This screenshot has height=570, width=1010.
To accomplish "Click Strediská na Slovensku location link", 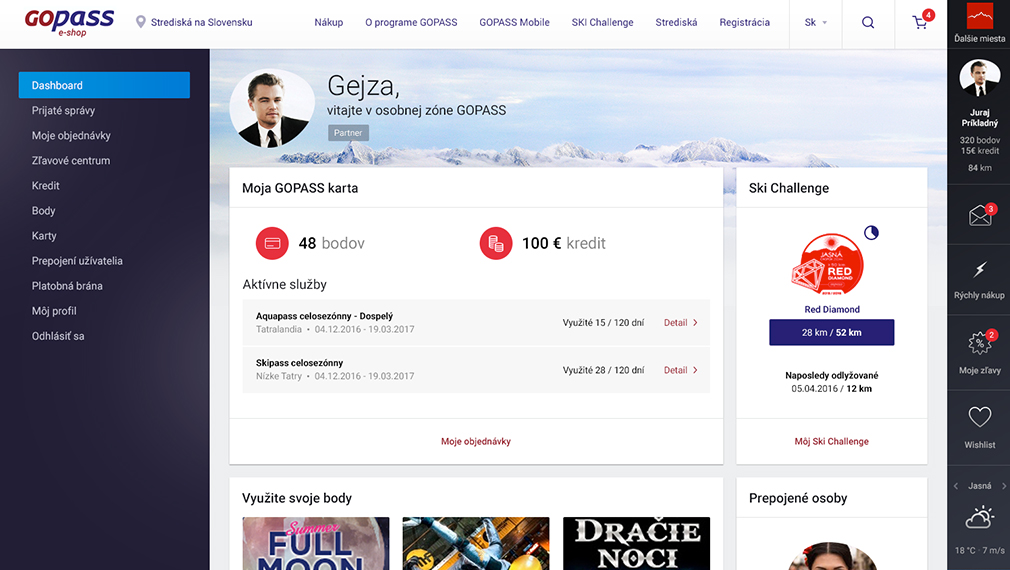I will (202, 23).
